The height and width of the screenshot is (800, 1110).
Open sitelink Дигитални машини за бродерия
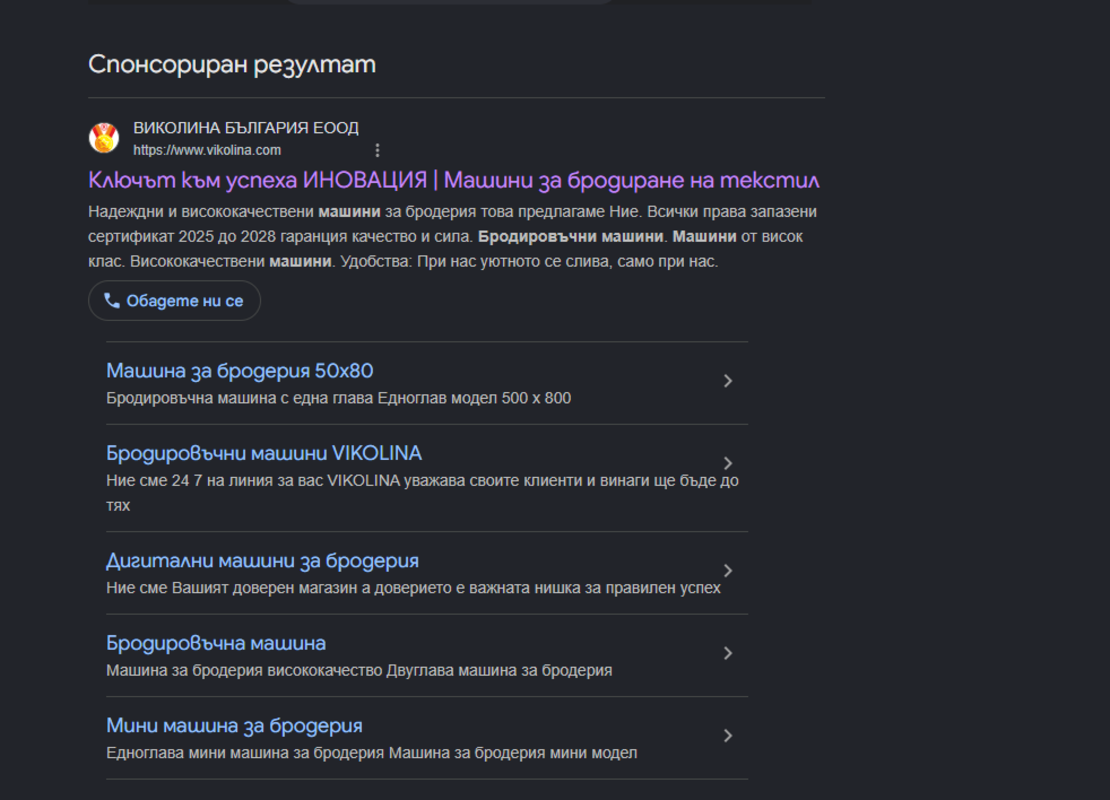tap(263, 561)
